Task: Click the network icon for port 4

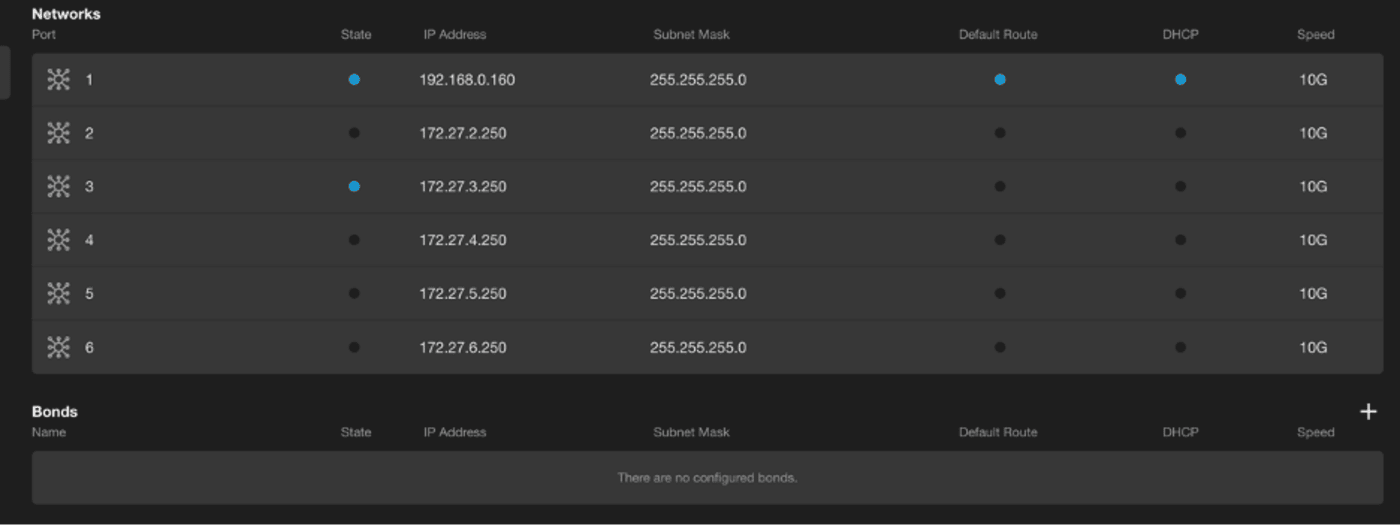Action: click(58, 240)
